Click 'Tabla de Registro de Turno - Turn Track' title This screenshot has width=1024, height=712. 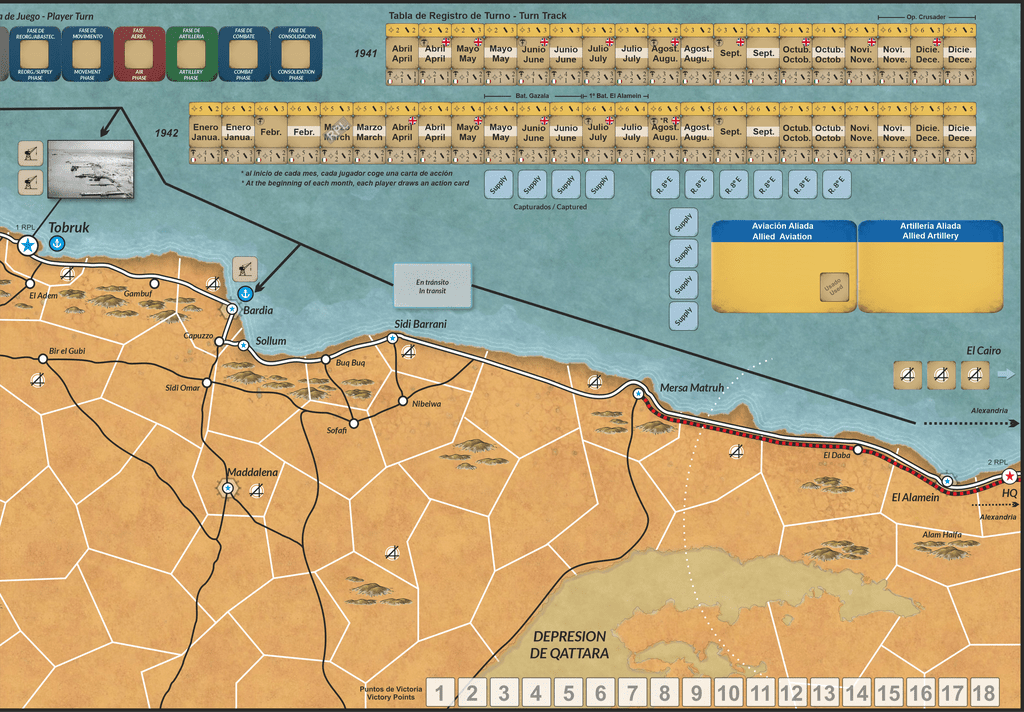[478, 16]
